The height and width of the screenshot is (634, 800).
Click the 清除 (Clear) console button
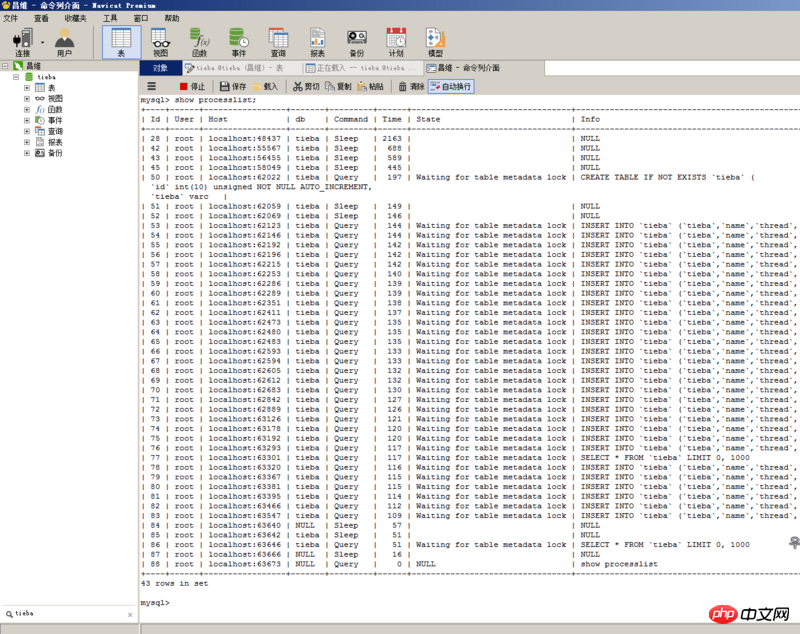411,87
